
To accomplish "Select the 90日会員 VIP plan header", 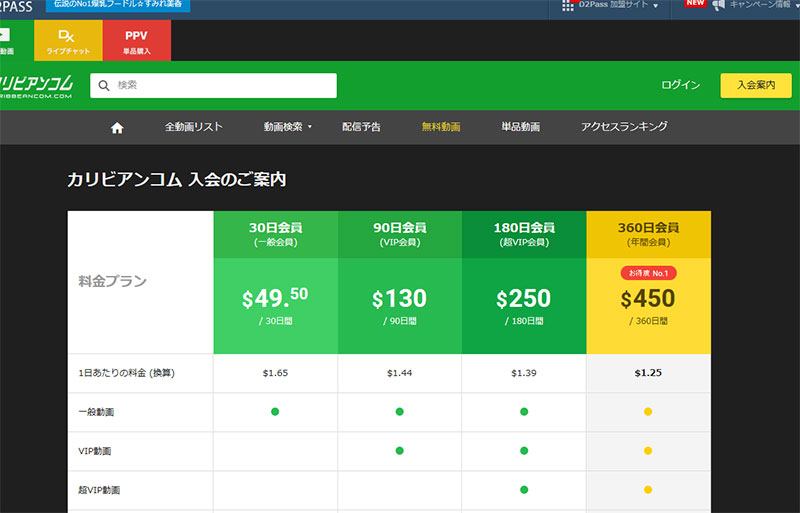I will coord(399,234).
